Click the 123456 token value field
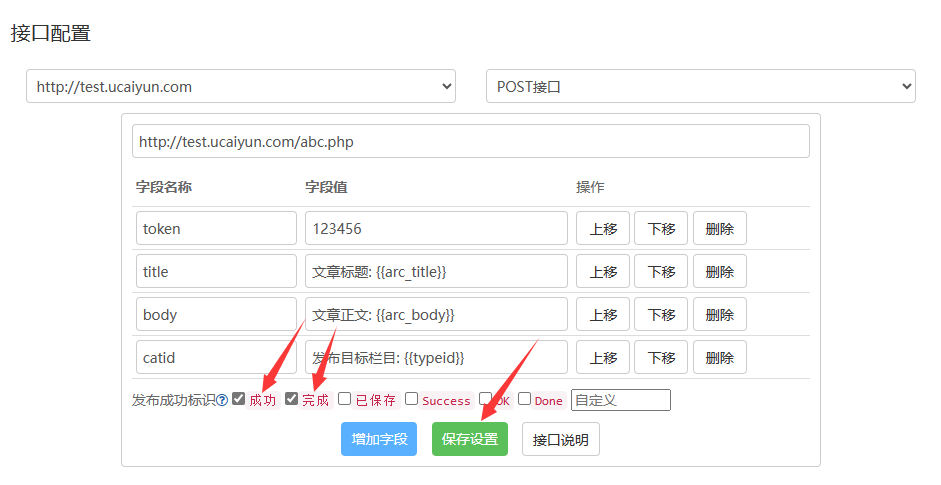Screen dimensions: 941x485 [436, 228]
